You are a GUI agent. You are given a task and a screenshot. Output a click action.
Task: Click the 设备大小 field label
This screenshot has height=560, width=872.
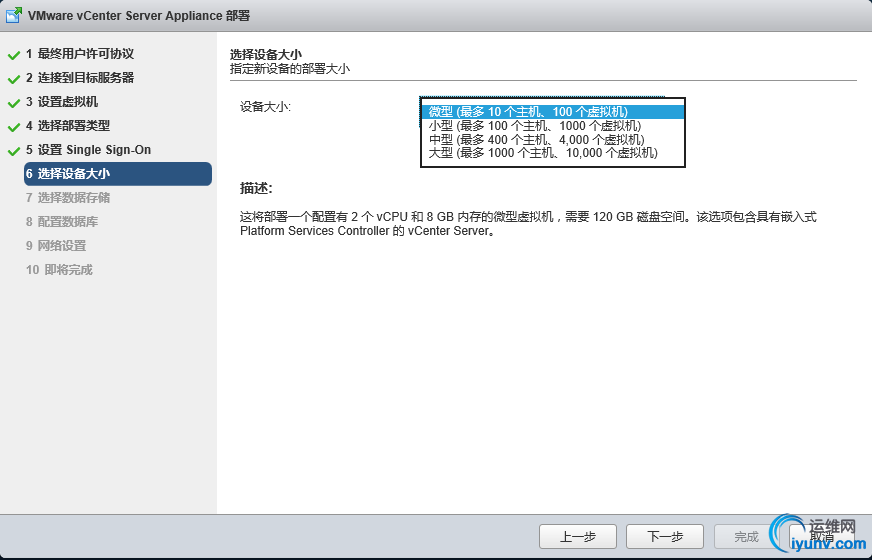pyautogui.click(x=265, y=107)
